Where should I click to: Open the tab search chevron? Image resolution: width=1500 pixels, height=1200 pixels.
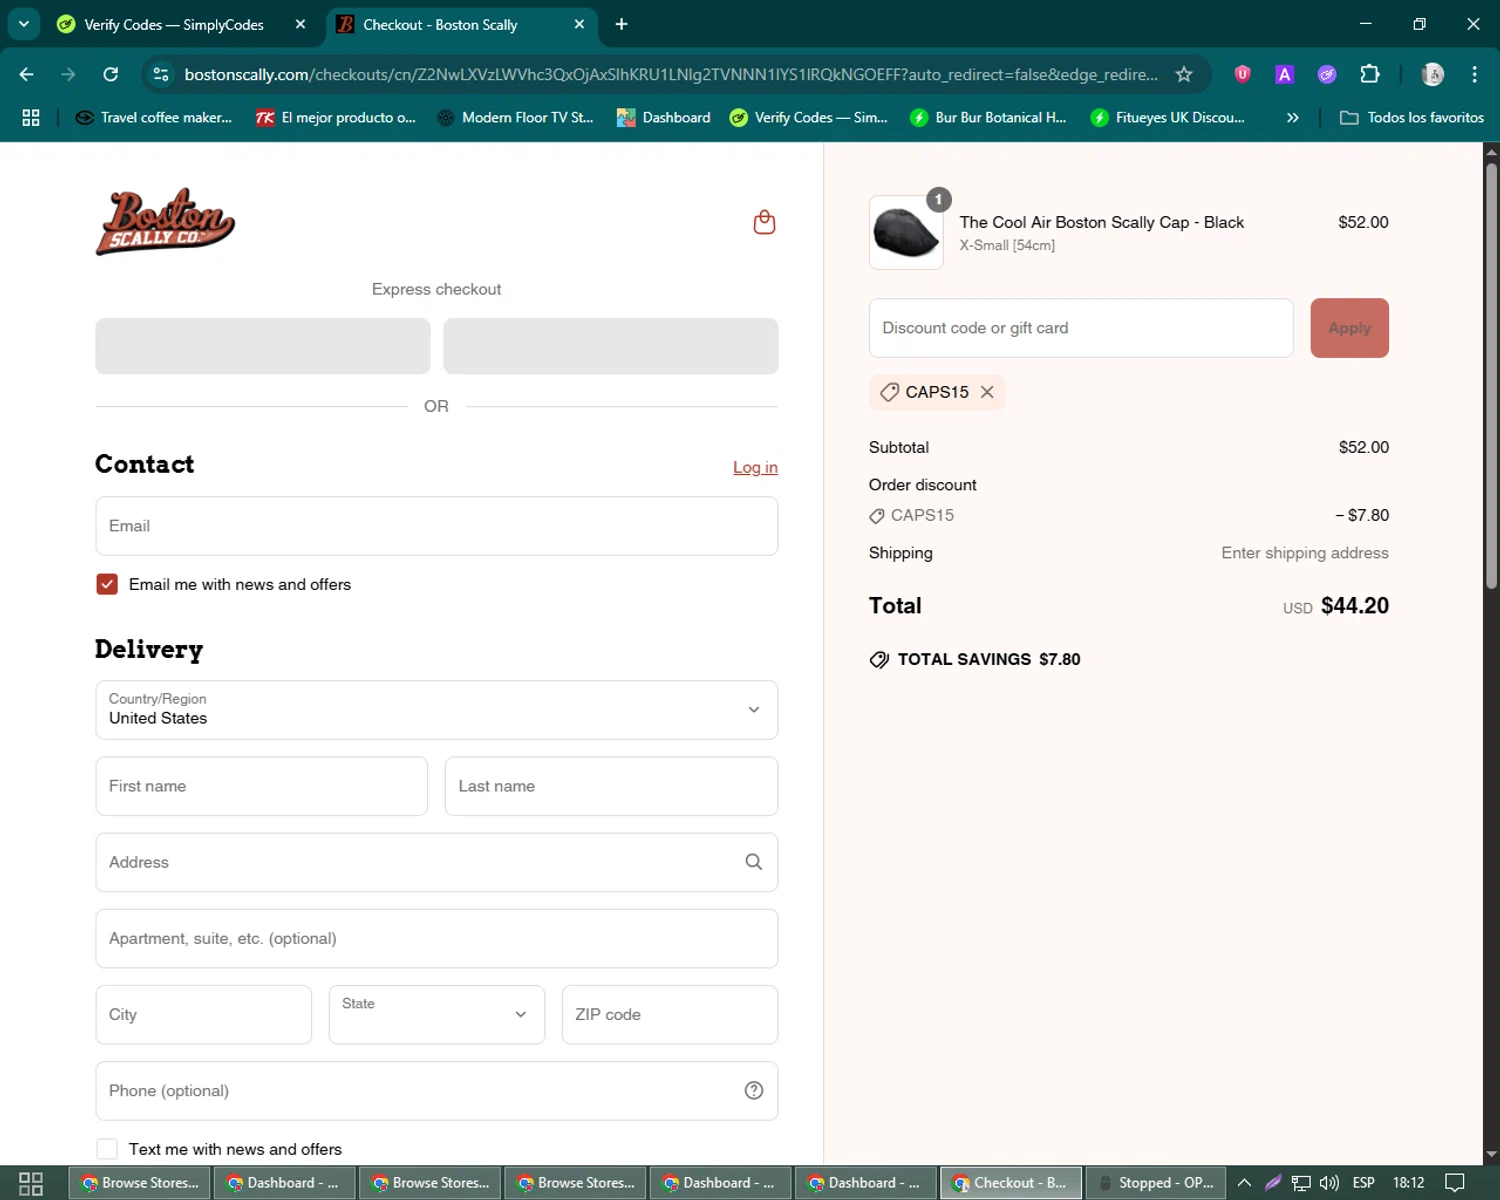(x=23, y=24)
